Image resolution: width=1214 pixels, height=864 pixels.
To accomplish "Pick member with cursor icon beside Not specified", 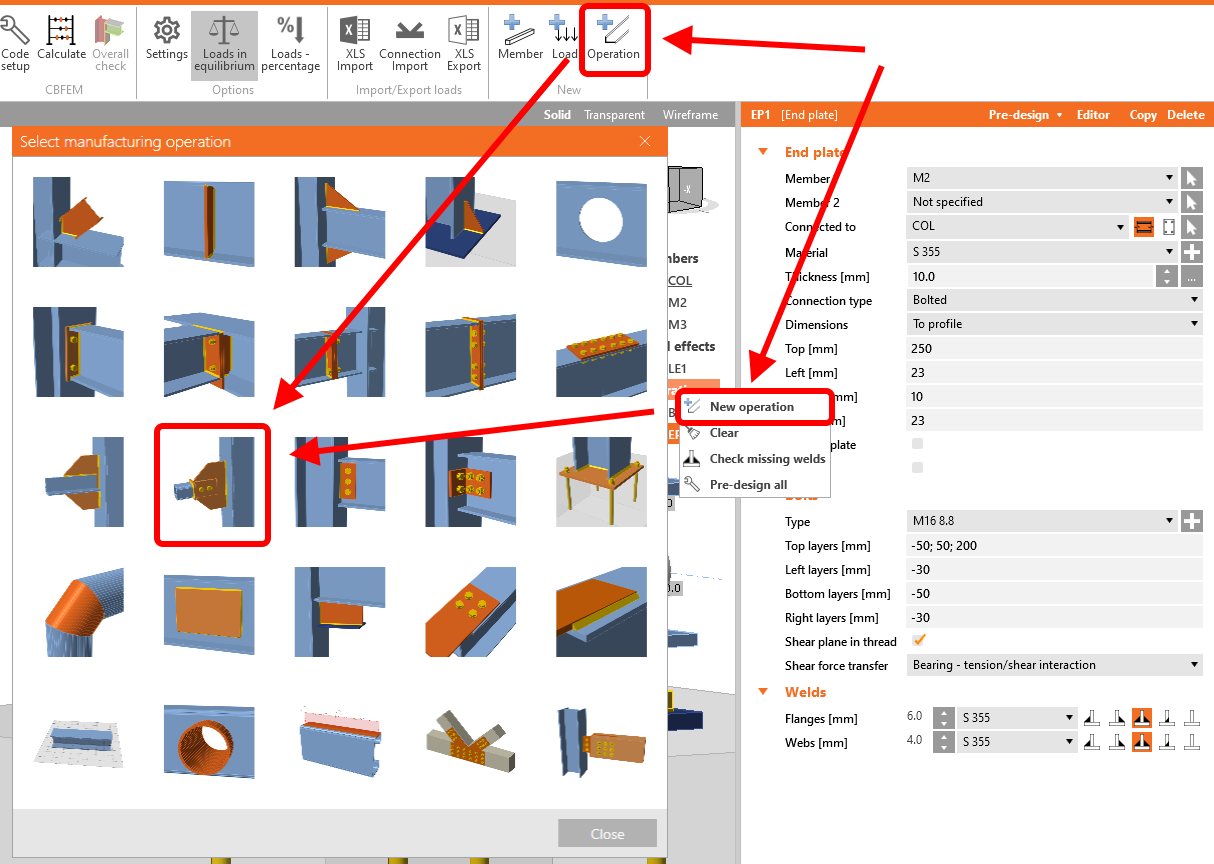I will [x=1191, y=202].
